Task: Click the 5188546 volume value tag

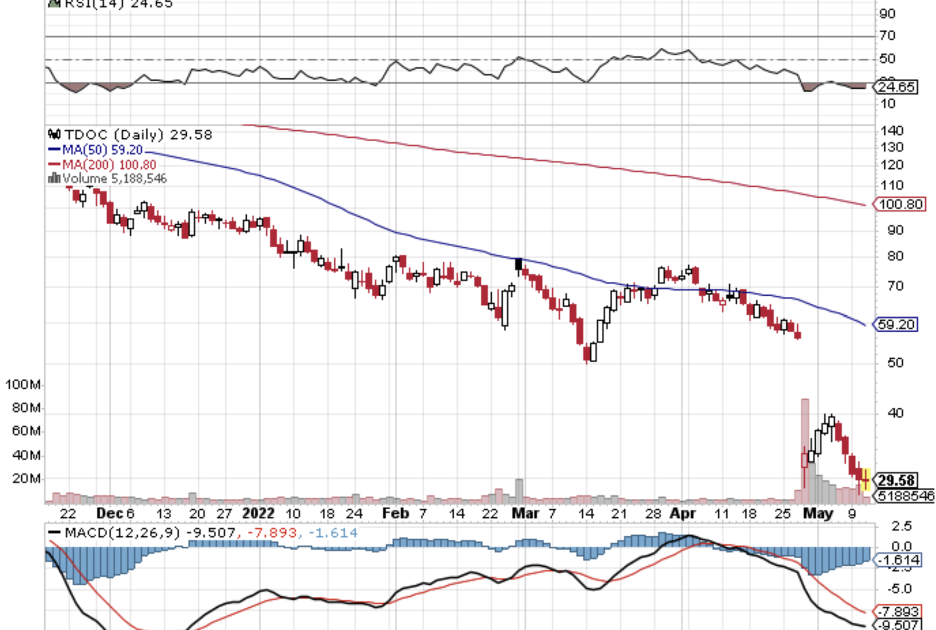Action: (x=901, y=495)
